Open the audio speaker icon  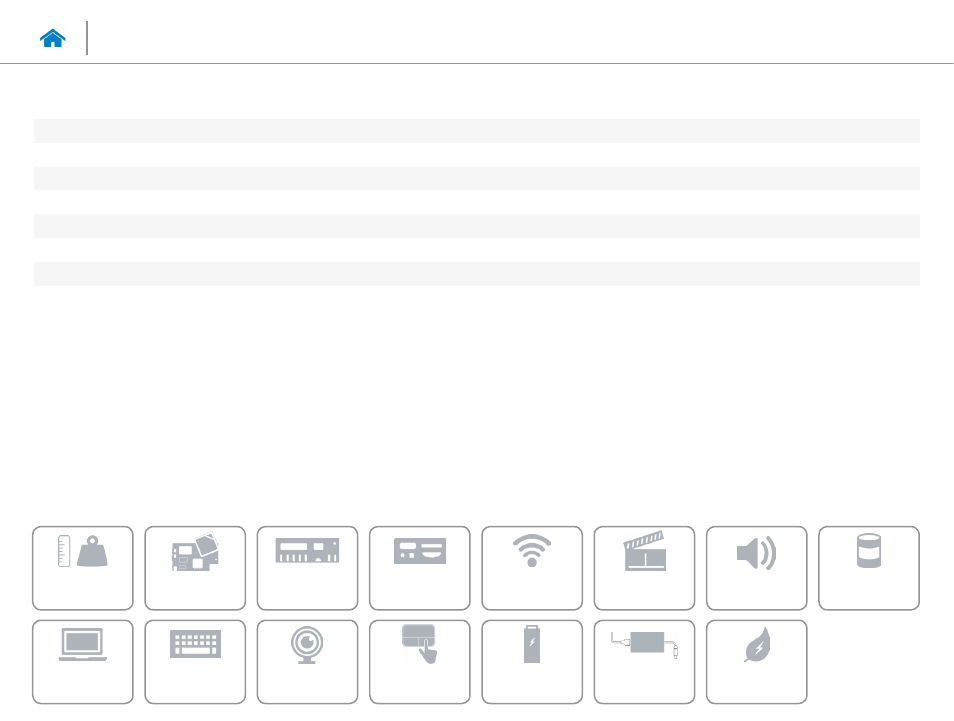755,567
